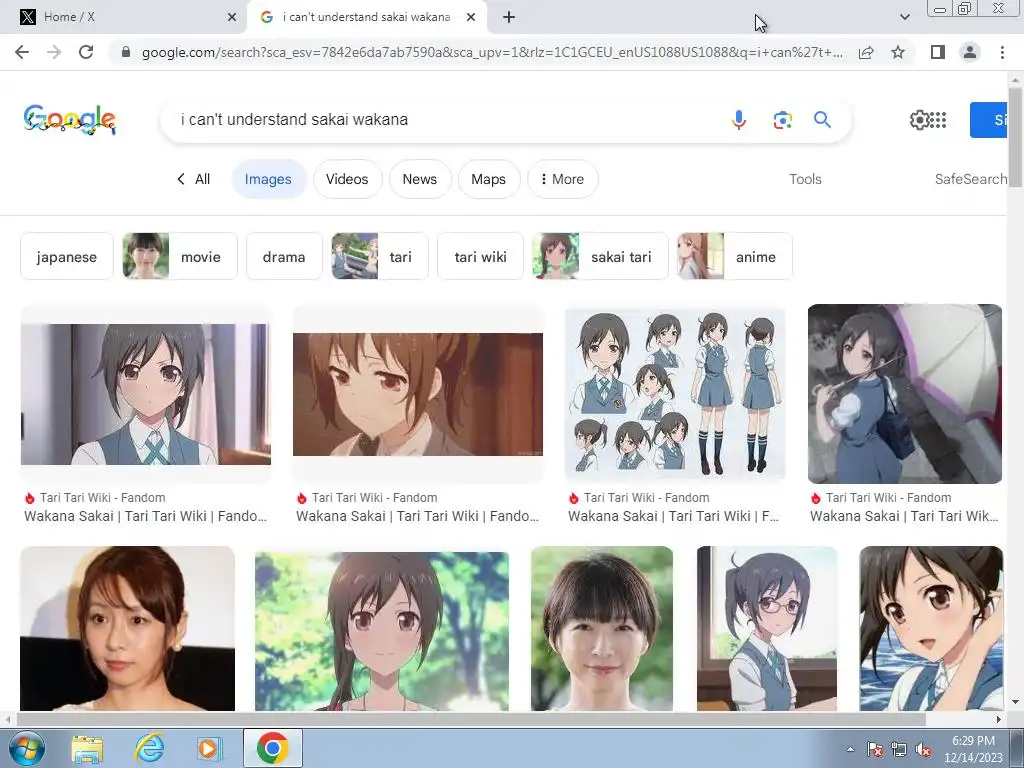Switch to News results
Image resolution: width=1024 pixels, height=768 pixels.
(x=420, y=179)
